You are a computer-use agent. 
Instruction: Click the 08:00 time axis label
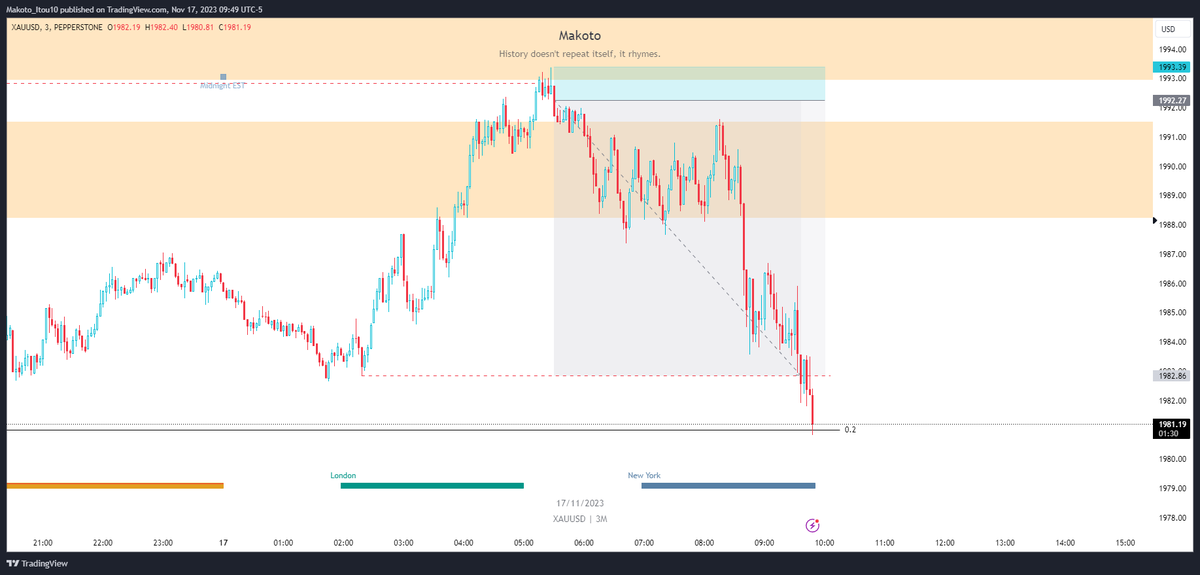pyautogui.click(x=704, y=543)
